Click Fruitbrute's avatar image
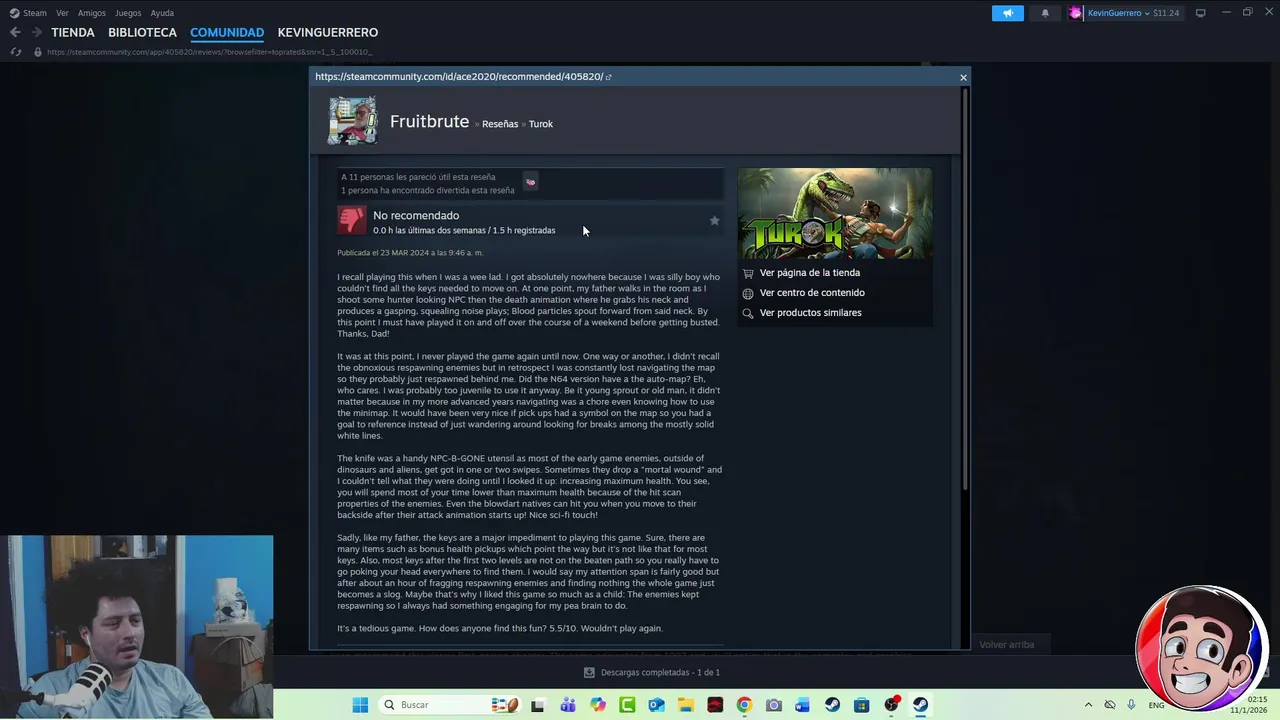This screenshot has height=720, width=1280. [x=352, y=121]
